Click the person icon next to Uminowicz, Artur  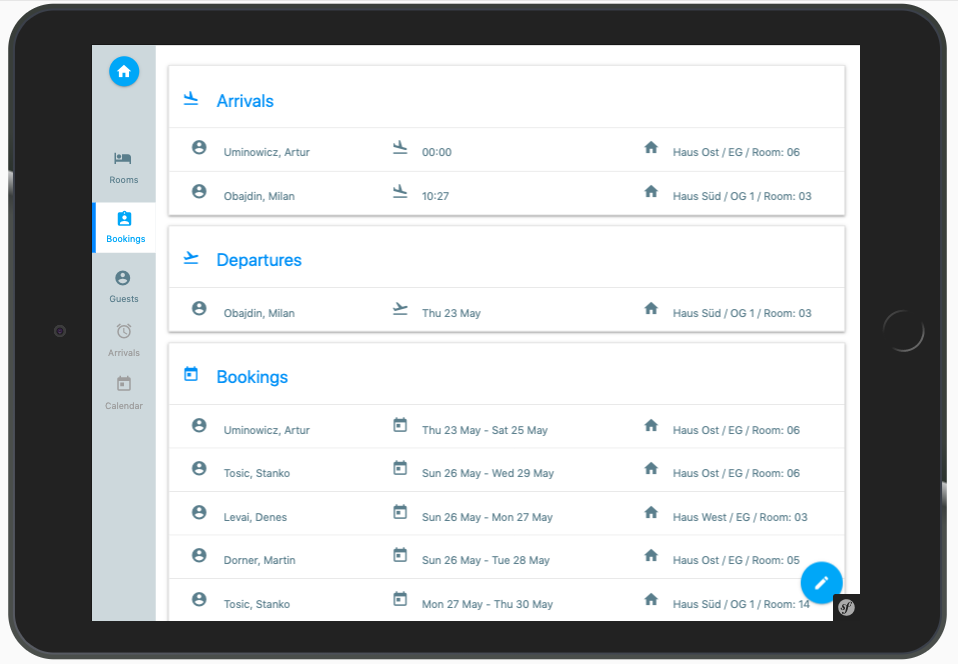point(199,147)
